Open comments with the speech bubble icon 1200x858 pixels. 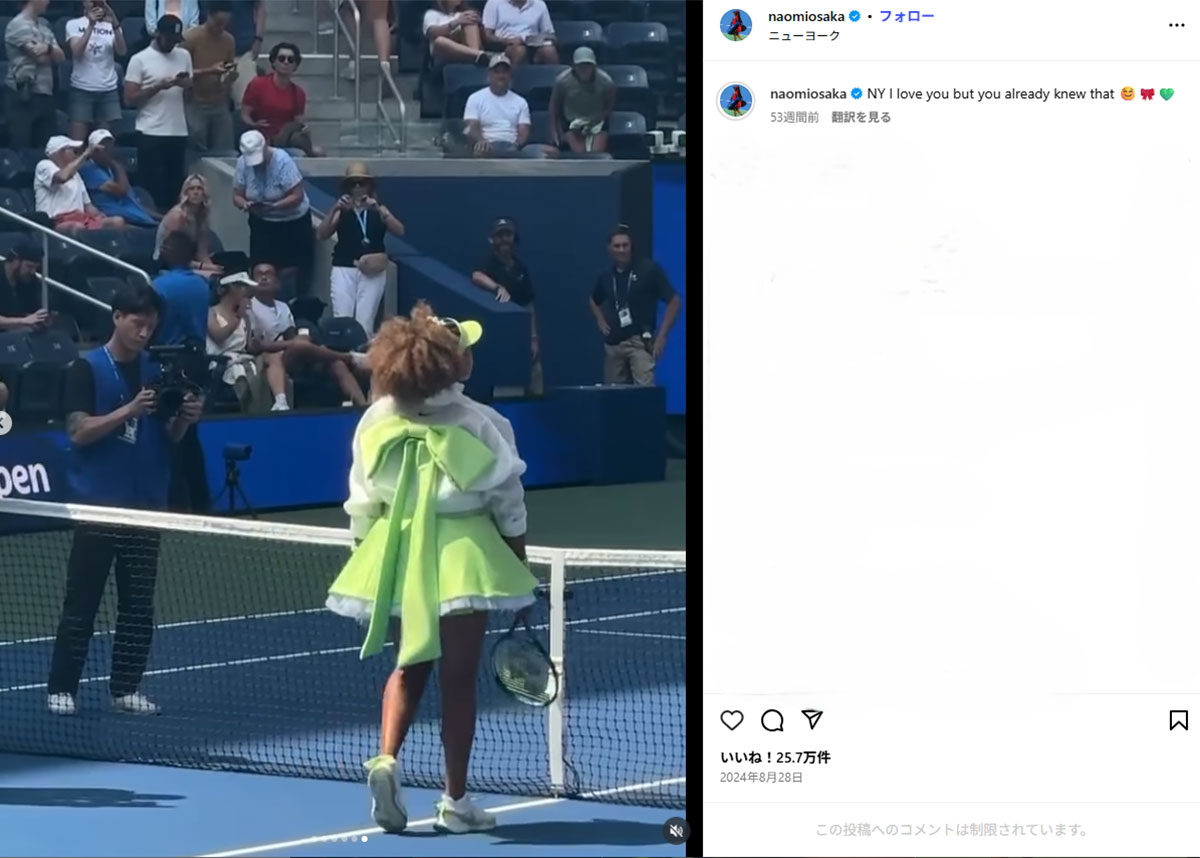click(772, 720)
